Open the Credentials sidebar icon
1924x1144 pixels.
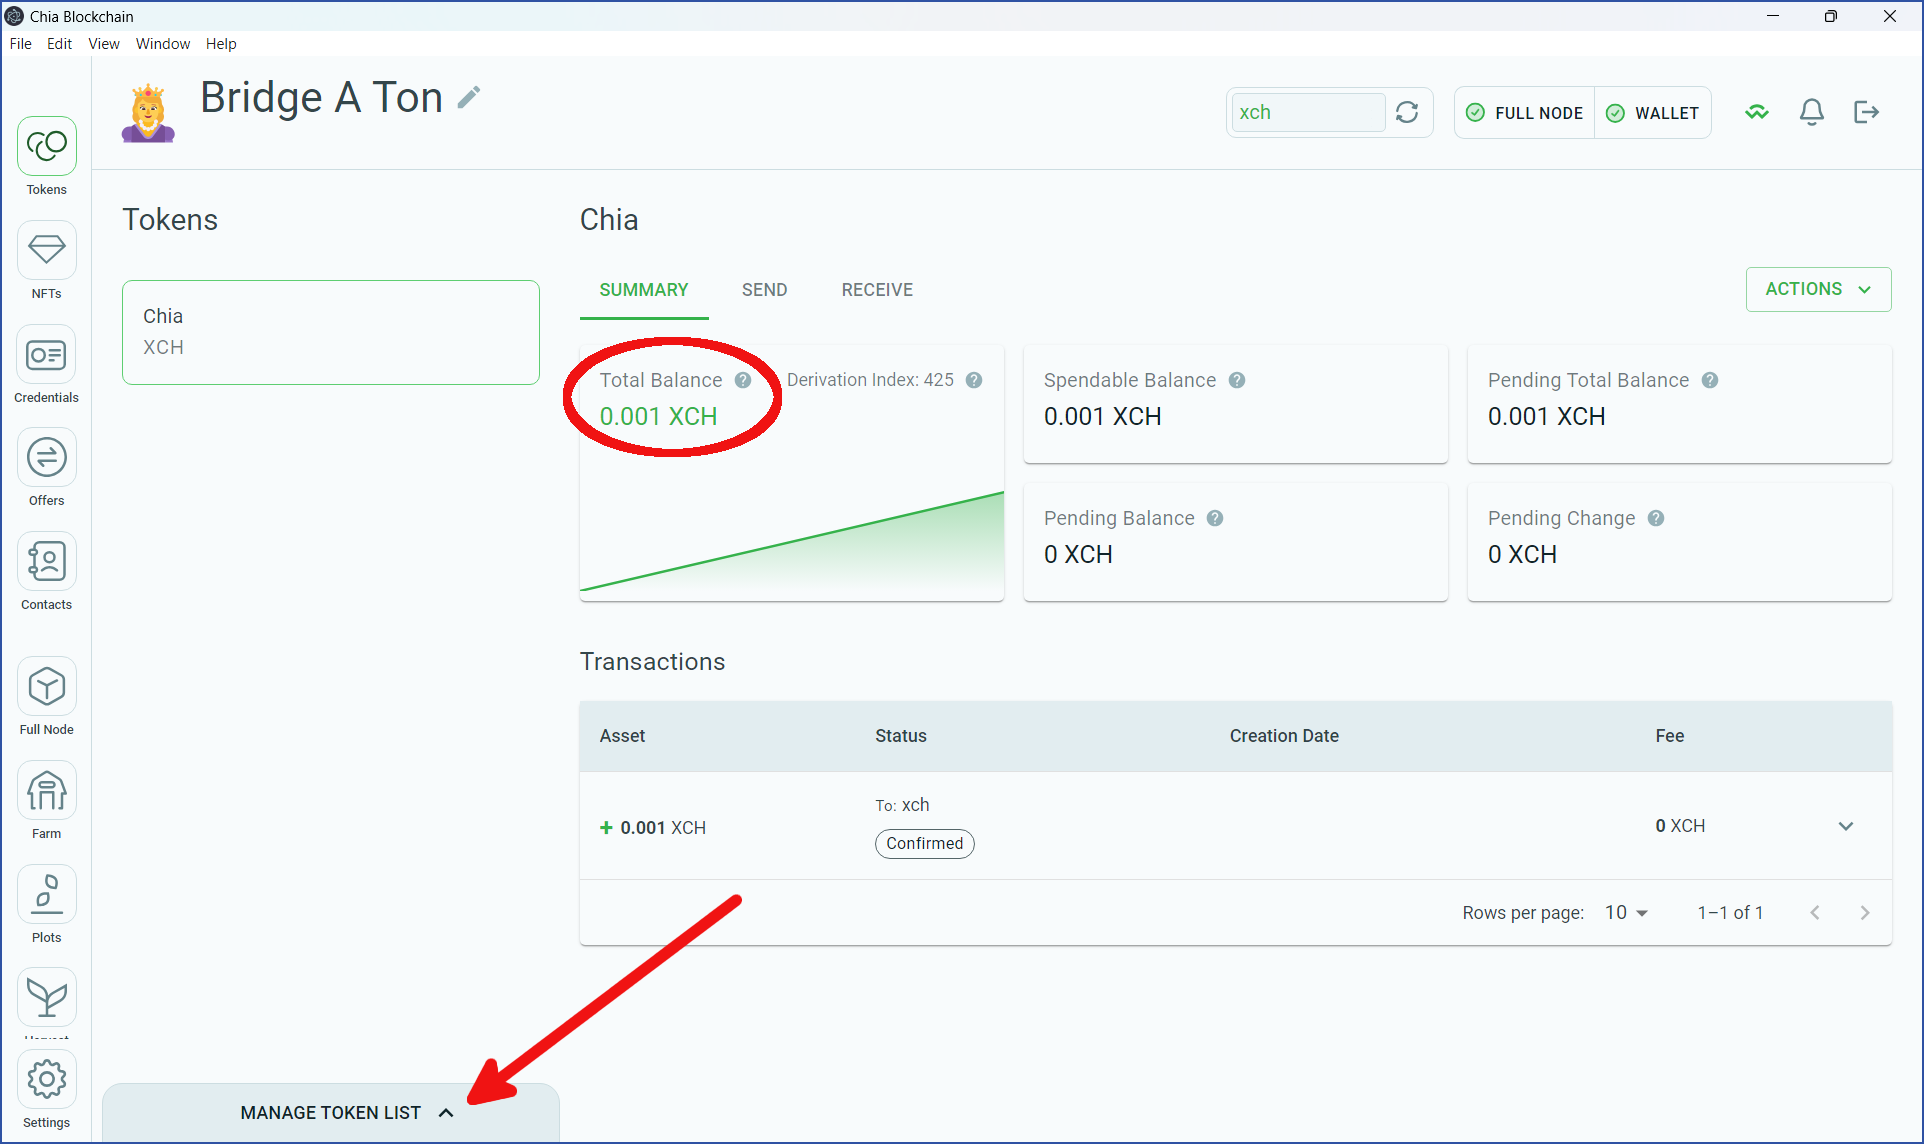pyautogui.click(x=46, y=355)
